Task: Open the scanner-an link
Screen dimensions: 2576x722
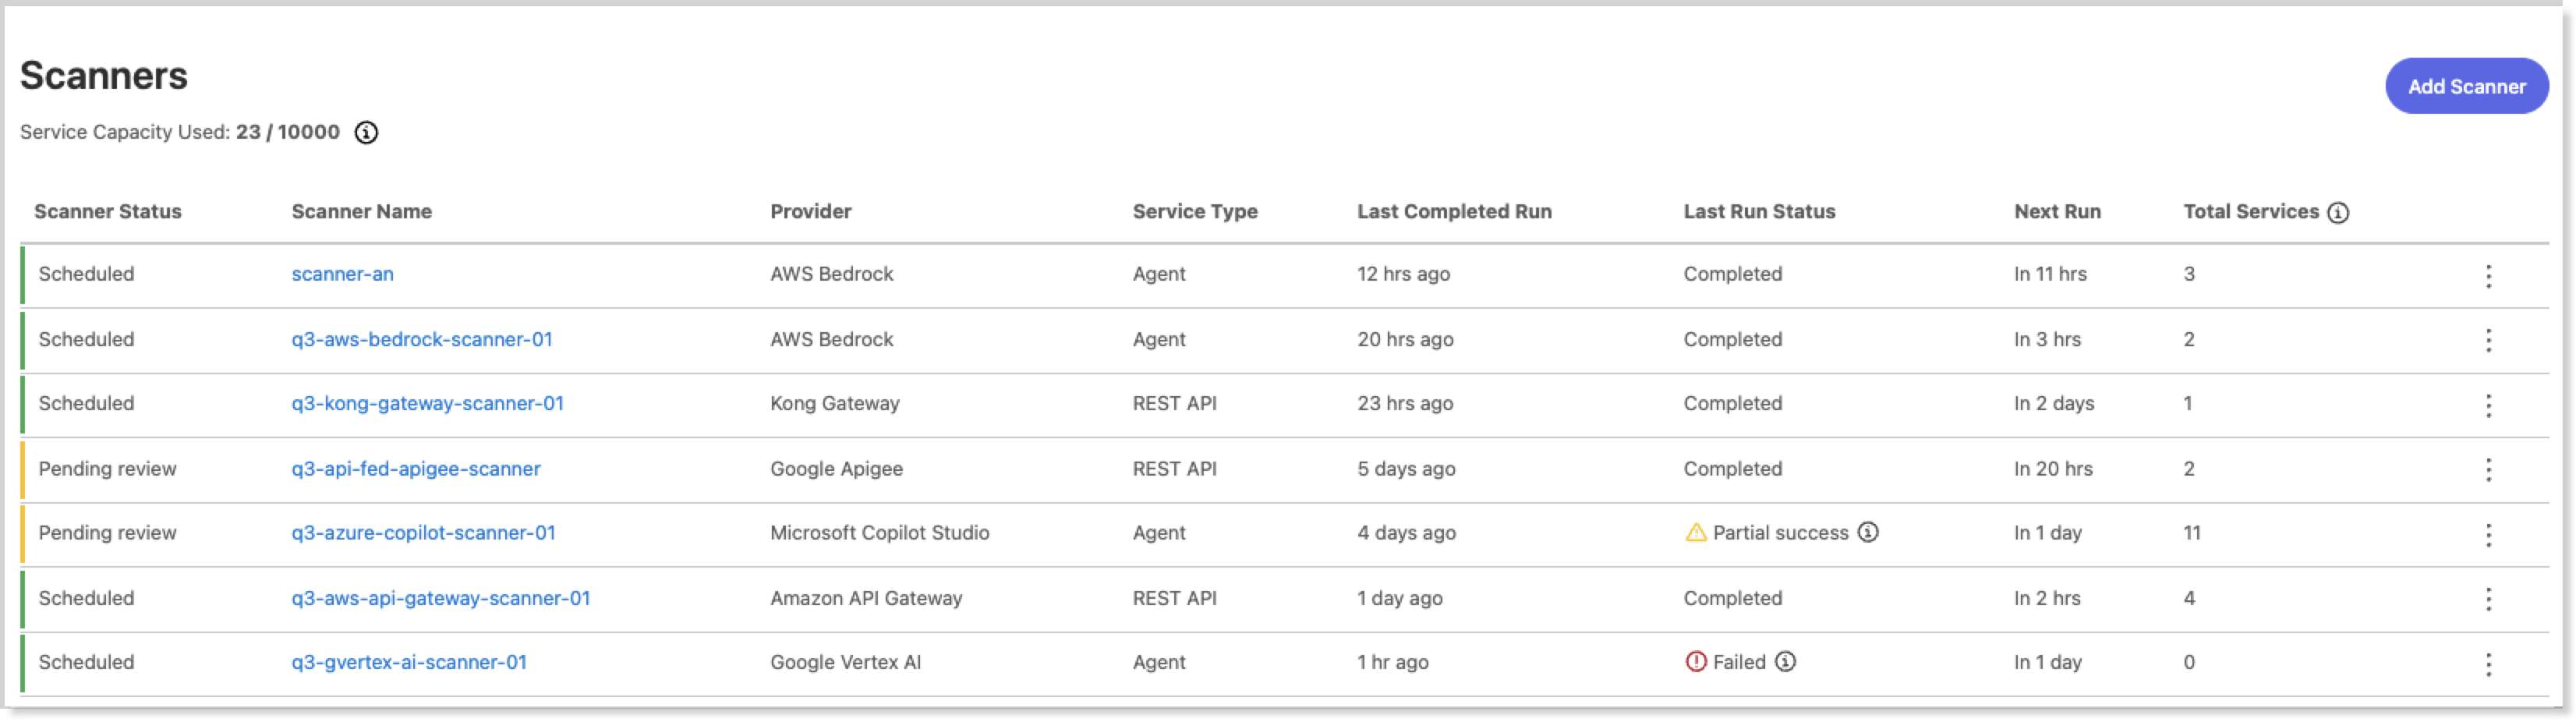Action: click(342, 274)
